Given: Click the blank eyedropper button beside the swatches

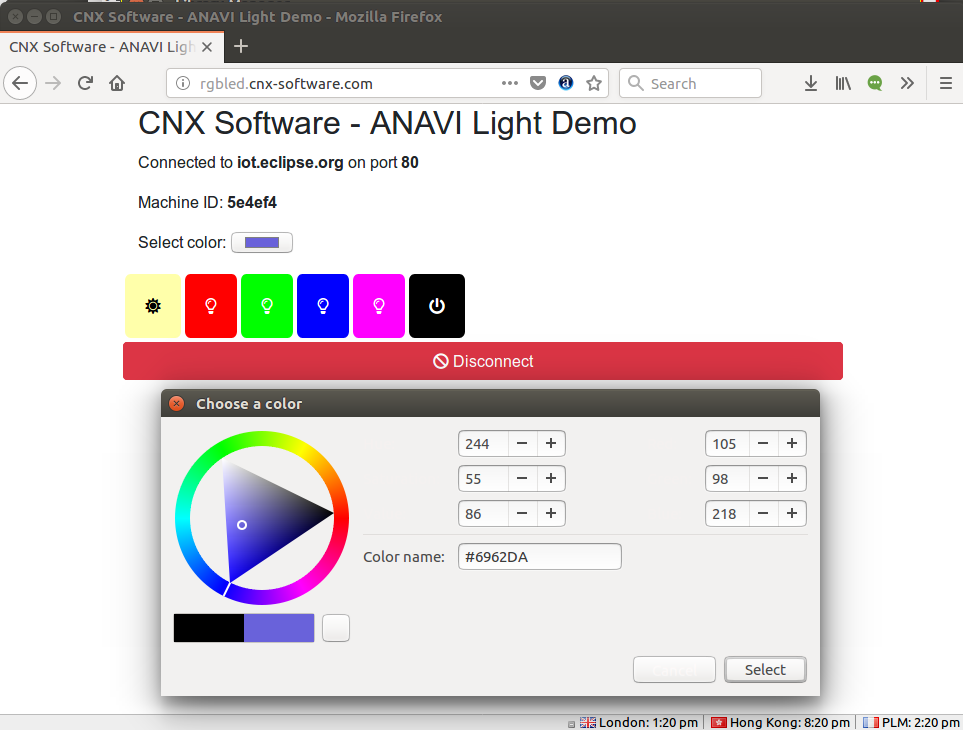Looking at the screenshot, I should point(336,628).
